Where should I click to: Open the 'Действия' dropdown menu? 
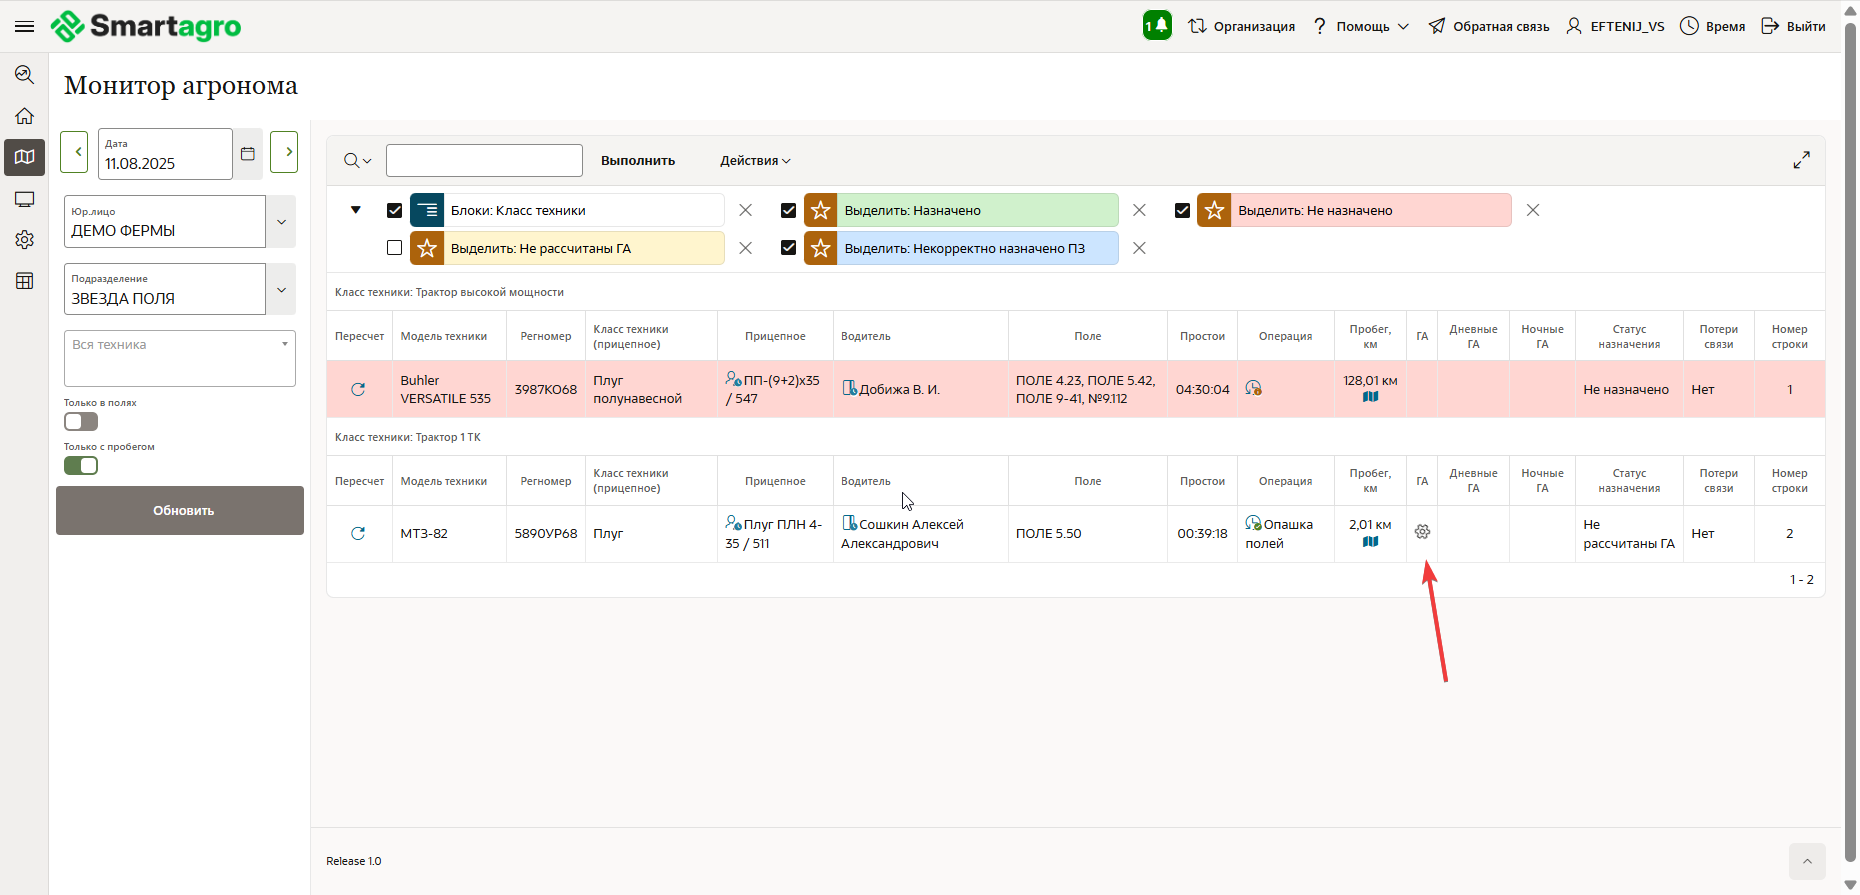[x=755, y=161]
